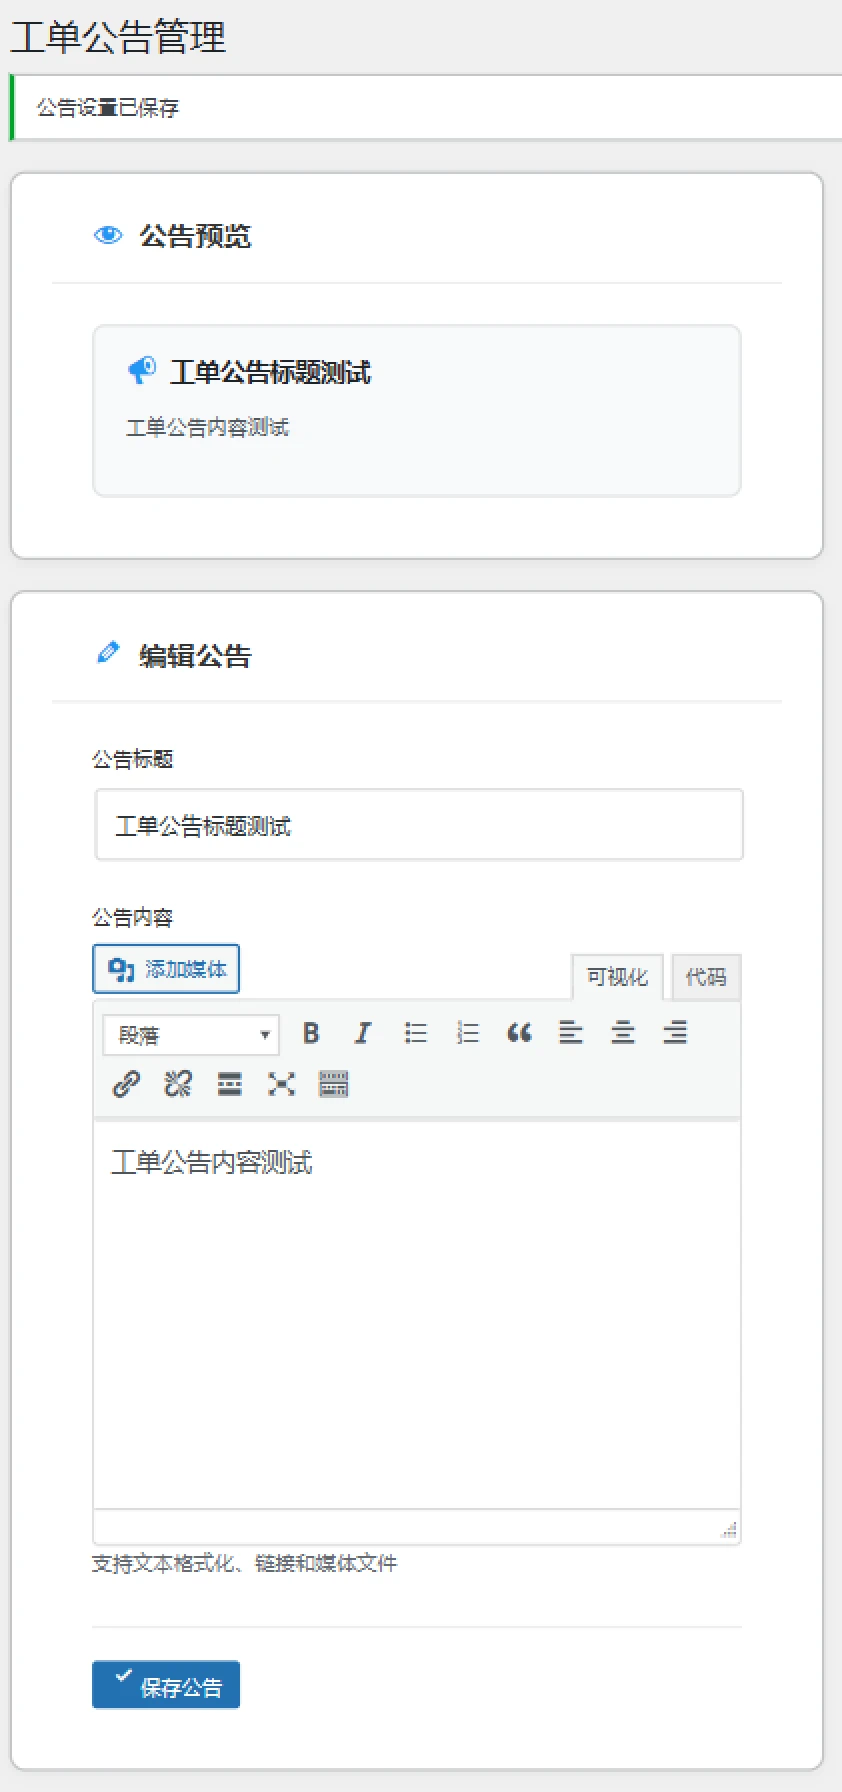
Task: Toggle bold formatting in the editor
Action: coord(311,1033)
